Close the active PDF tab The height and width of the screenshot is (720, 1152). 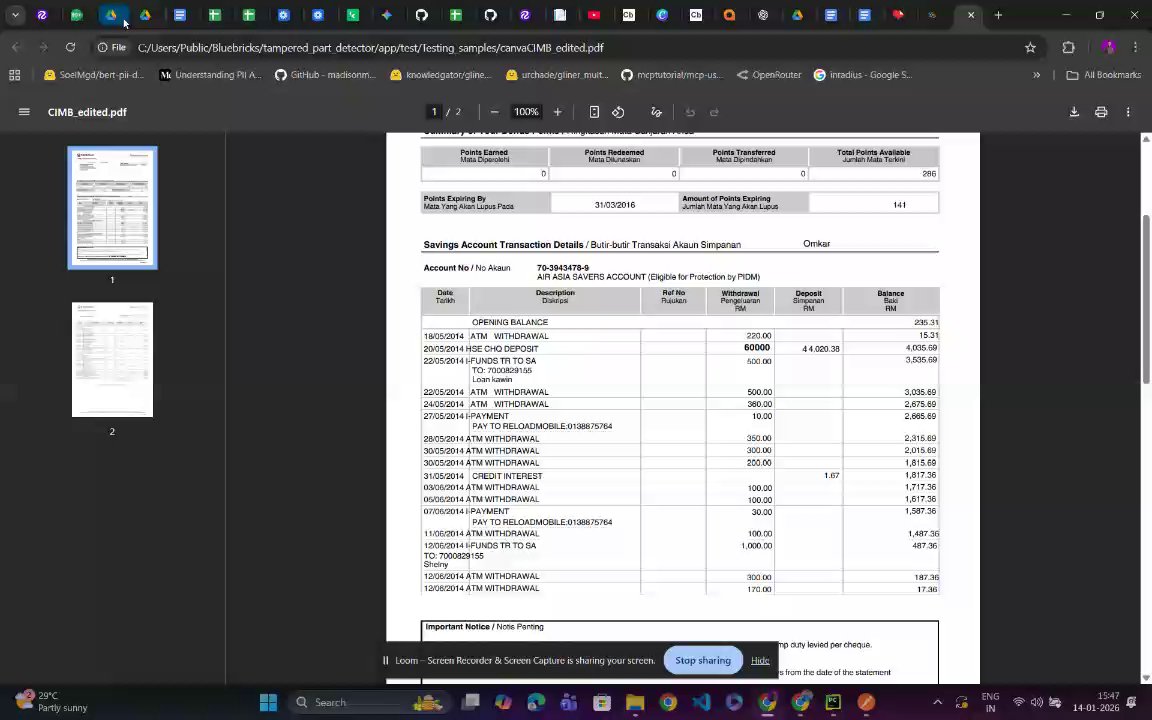pyautogui.click(x=971, y=15)
